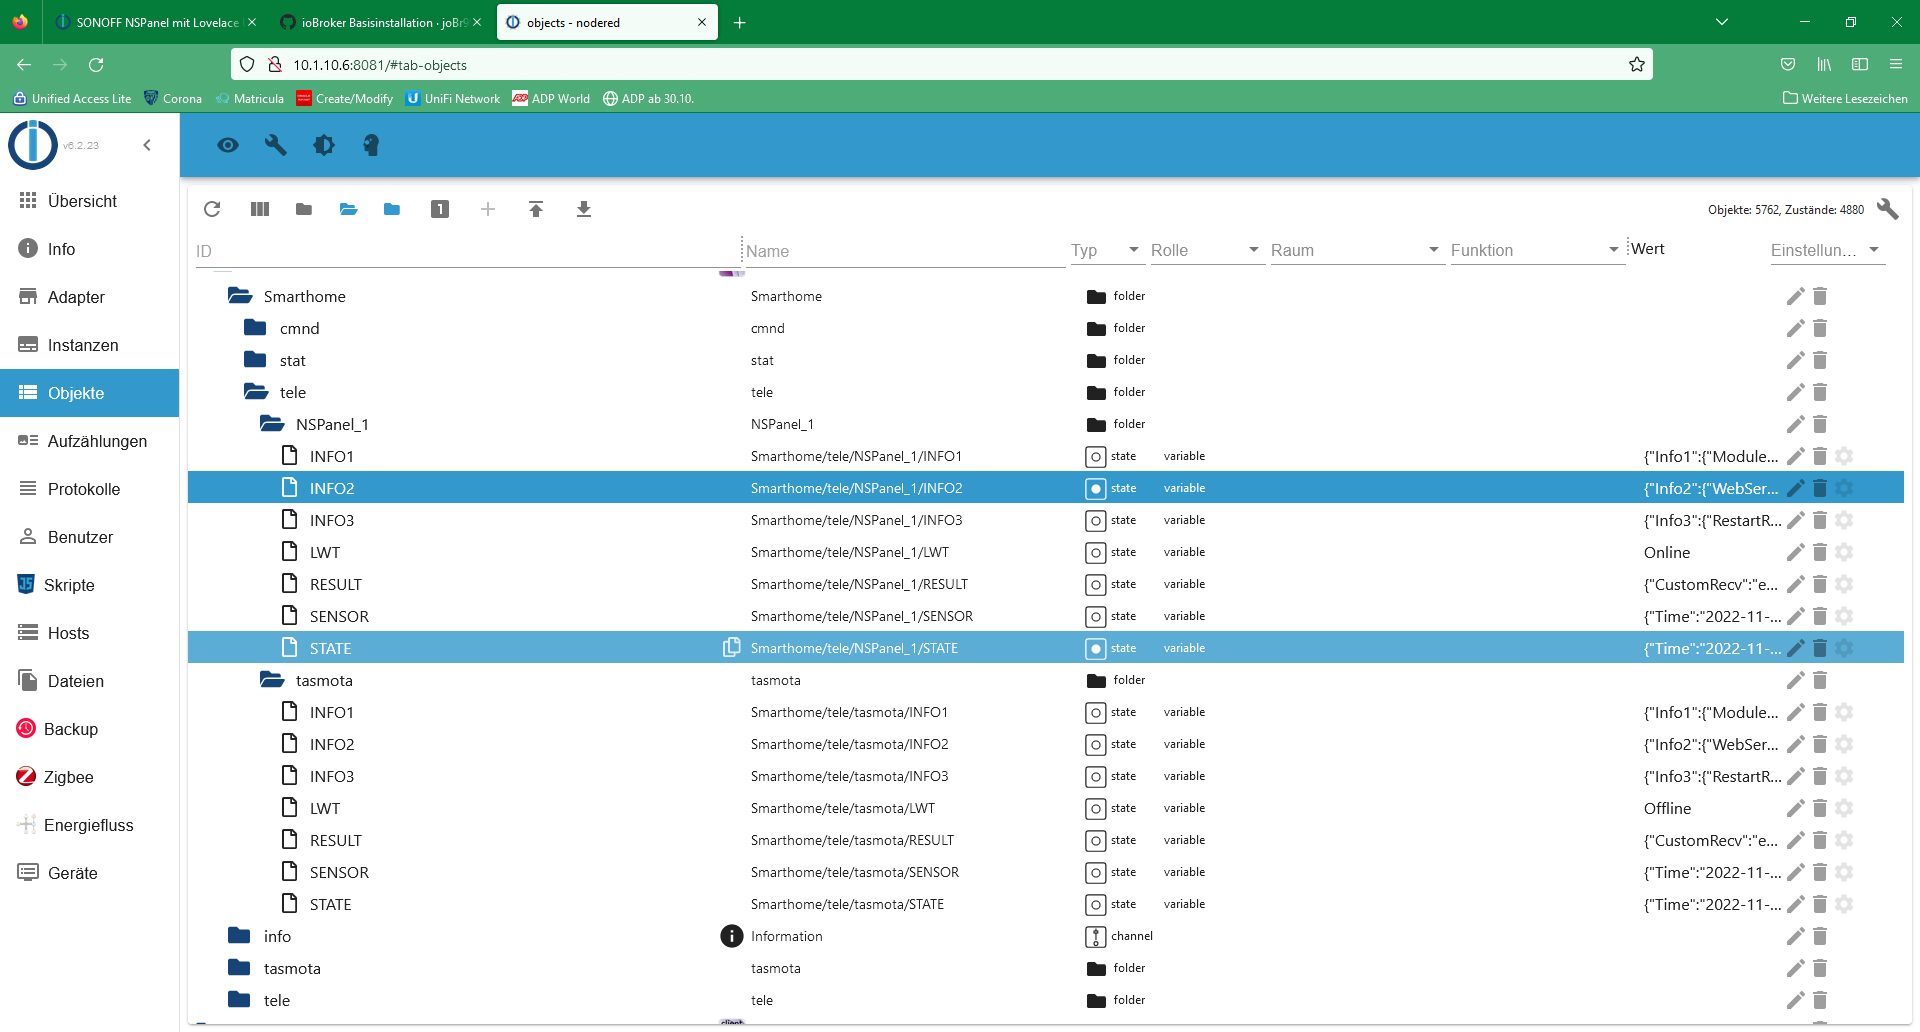Expand the stat folder
This screenshot has width=1920, height=1032.
click(x=255, y=360)
